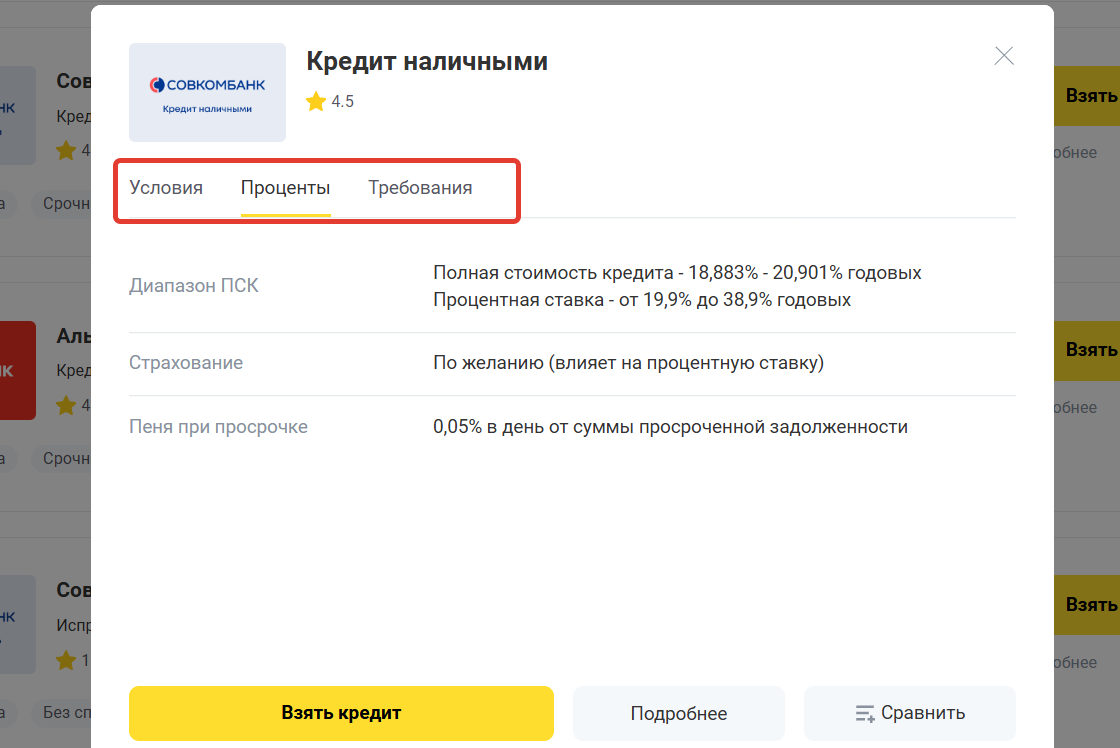Viewport: 1120px width, 748px height.
Task: Click the Полная стоимость кредита line
Action: 677,273
